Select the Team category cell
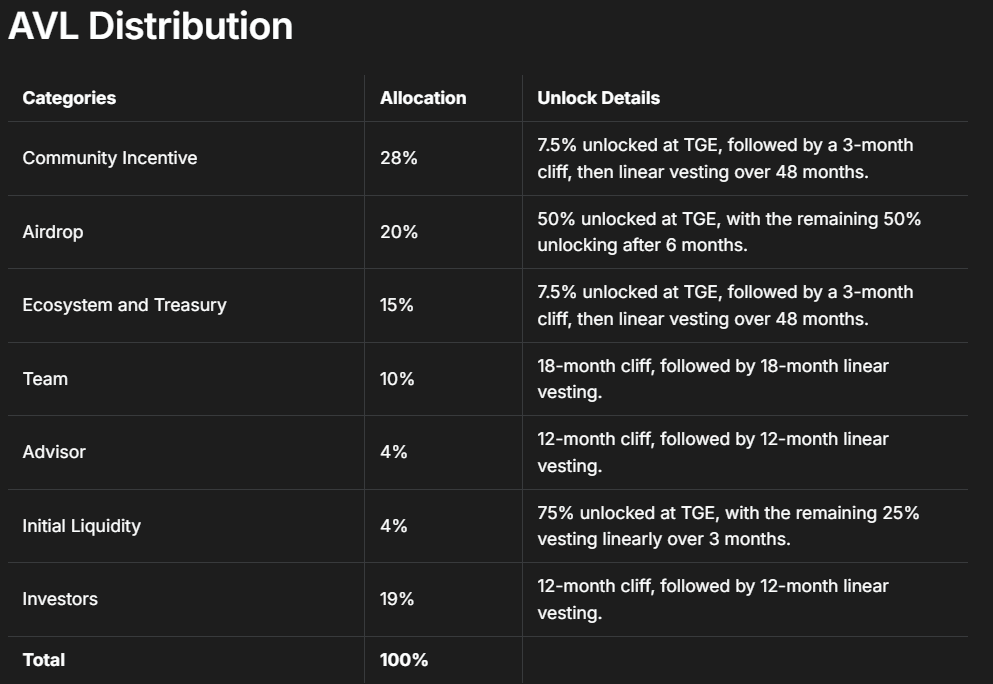Image resolution: width=993 pixels, height=684 pixels. tap(45, 379)
